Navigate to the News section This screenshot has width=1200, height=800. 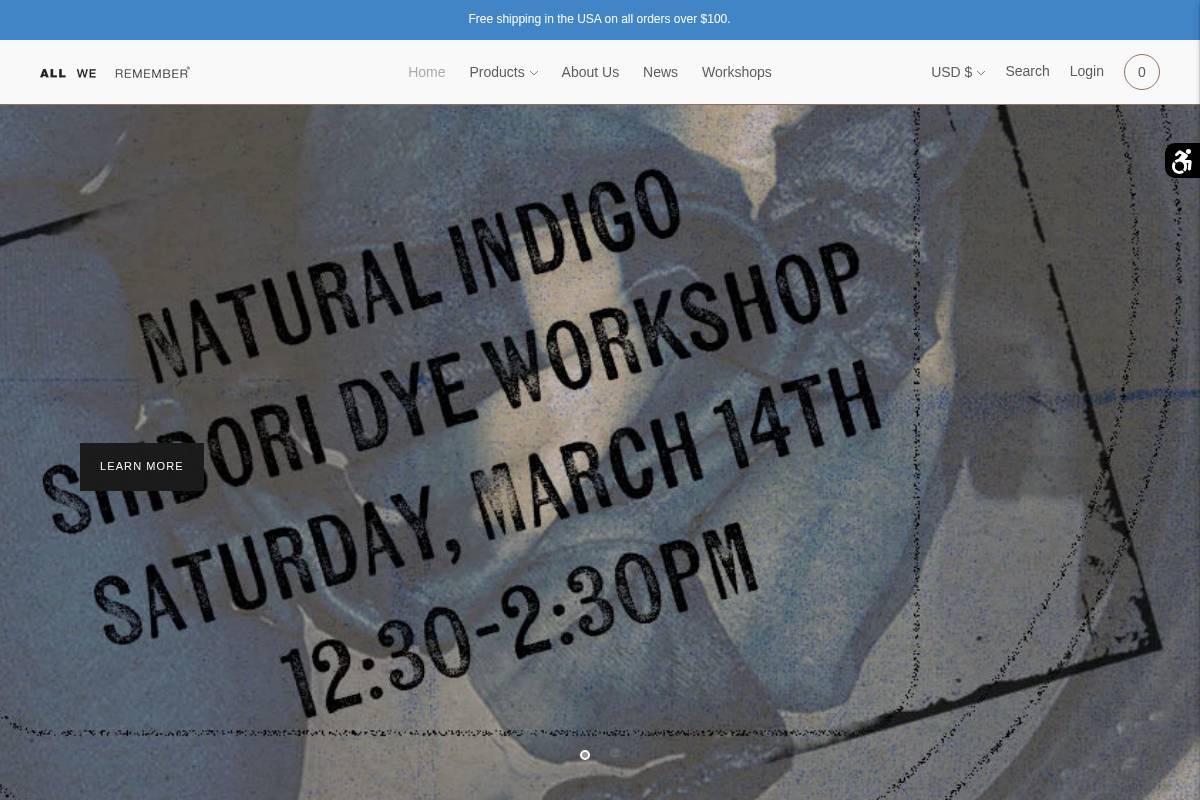point(660,72)
